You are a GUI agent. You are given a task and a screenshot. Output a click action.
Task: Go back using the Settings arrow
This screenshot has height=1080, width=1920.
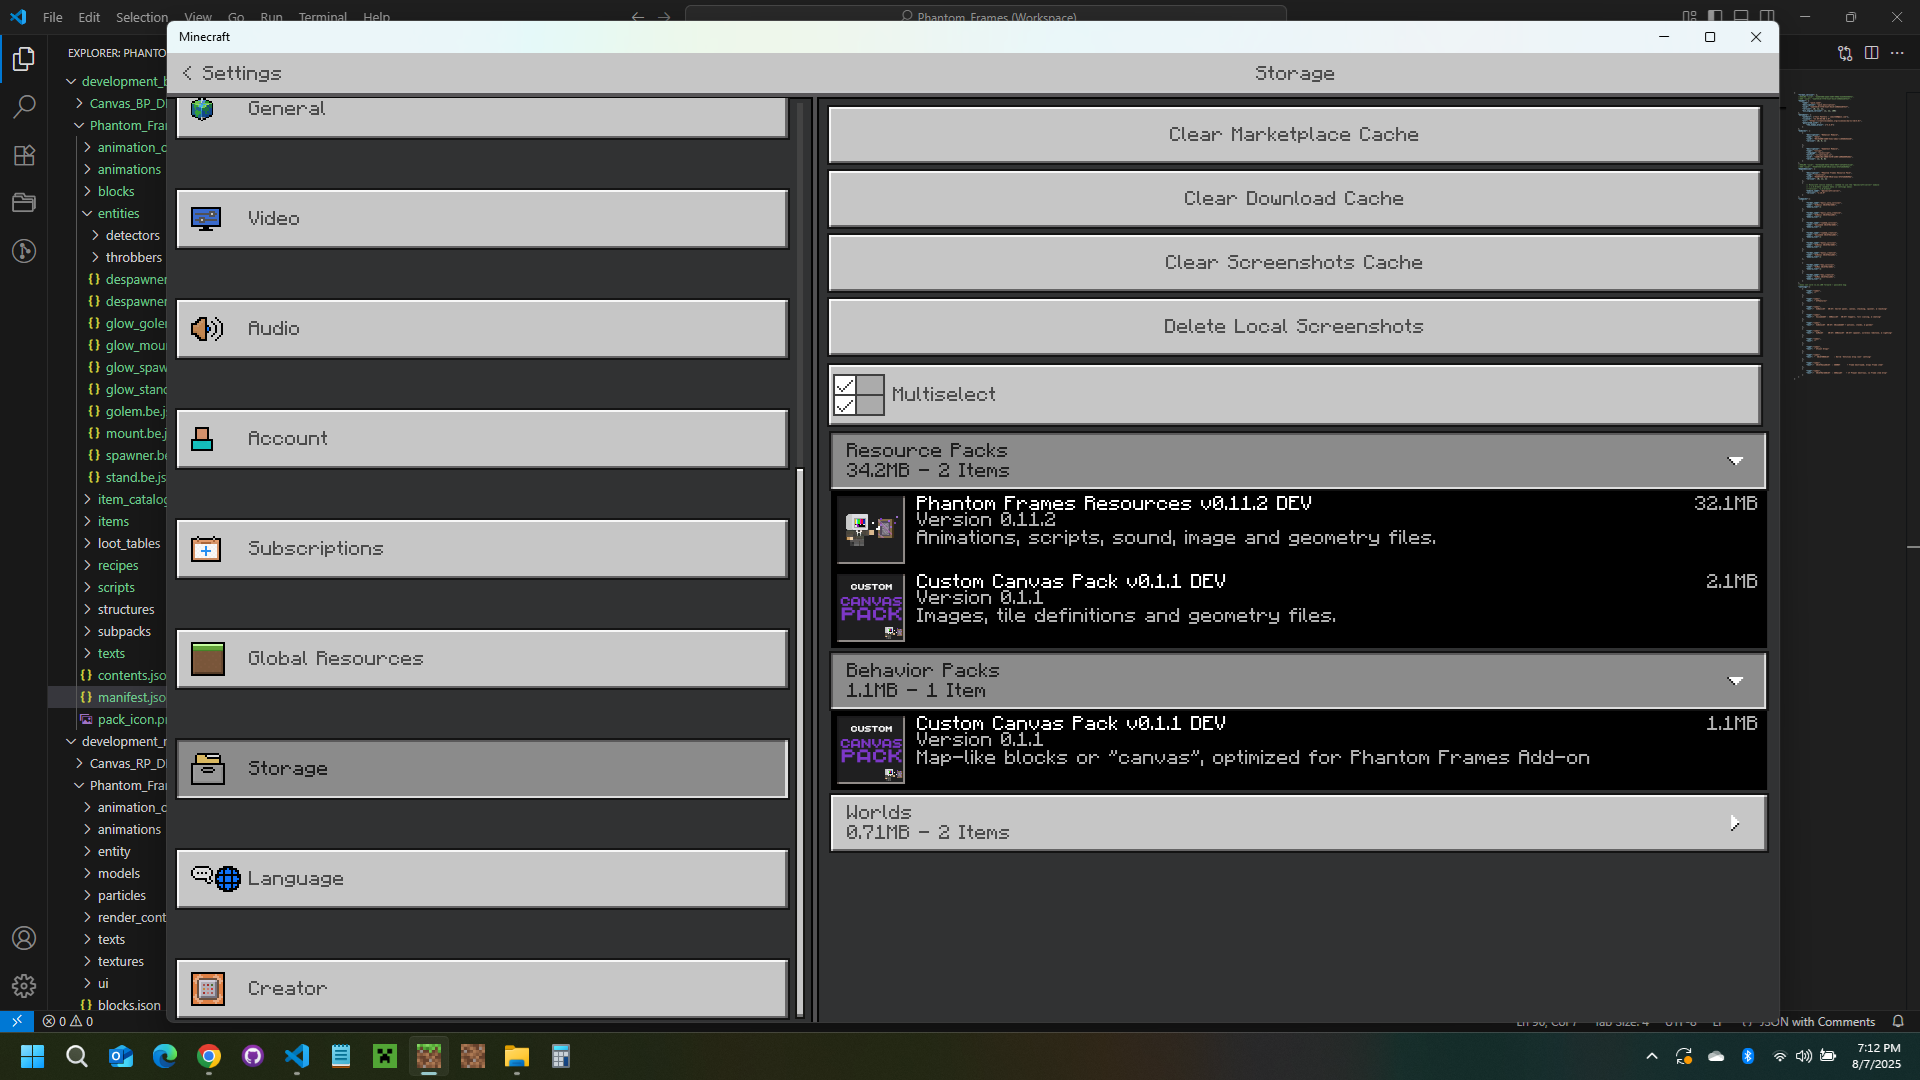[x=187, y=73]
